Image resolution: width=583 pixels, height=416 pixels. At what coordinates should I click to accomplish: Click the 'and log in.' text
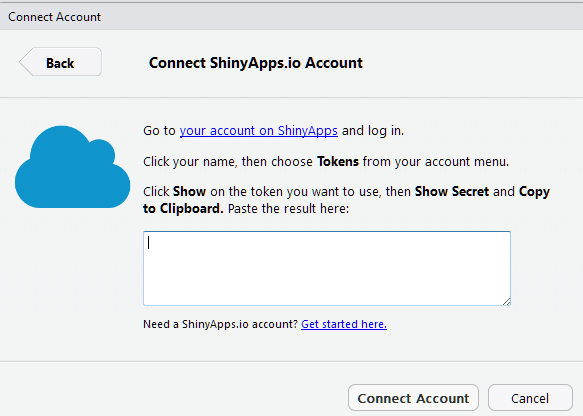(373, 131)
